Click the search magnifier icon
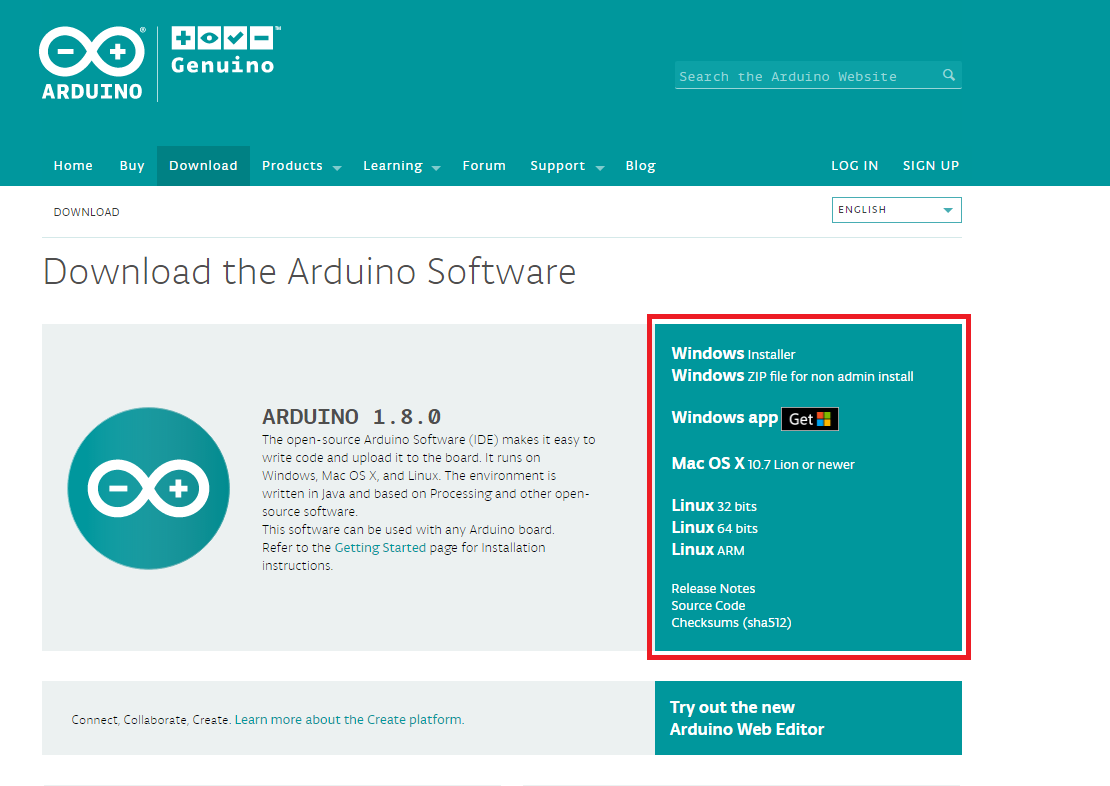This screenshot has height=786, width=1110. click(949, 75)
